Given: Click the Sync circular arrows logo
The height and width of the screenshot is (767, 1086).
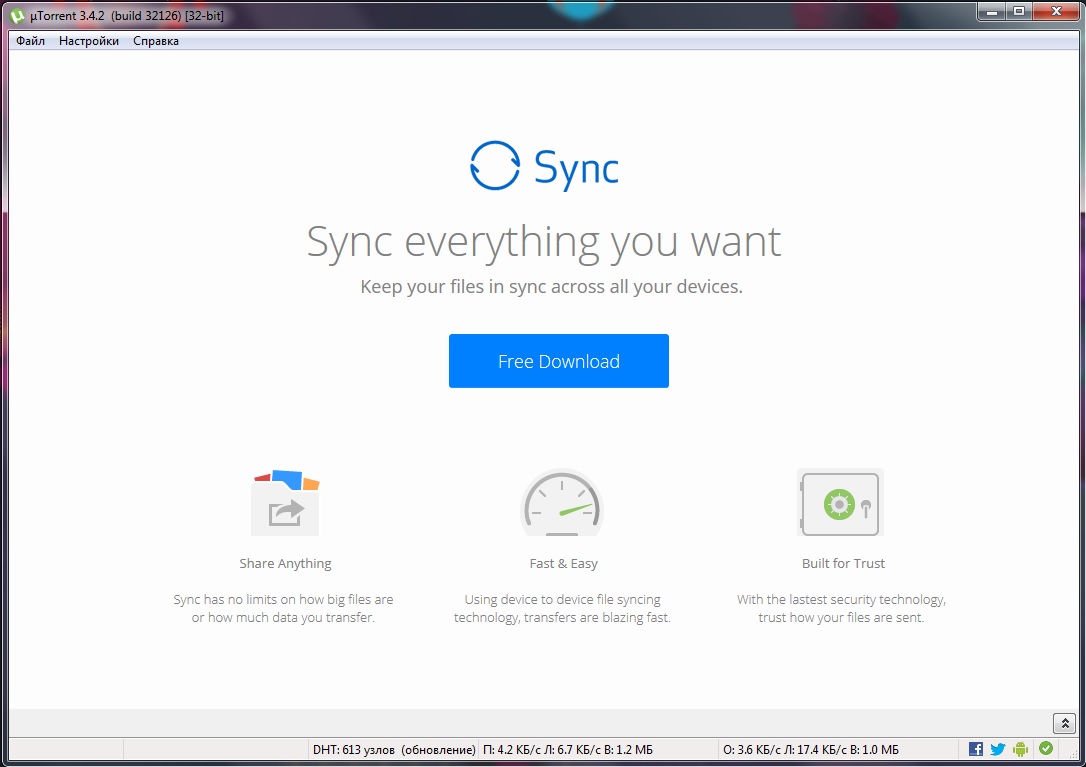Looking at the screenshot, I should (x=495, y=166).
